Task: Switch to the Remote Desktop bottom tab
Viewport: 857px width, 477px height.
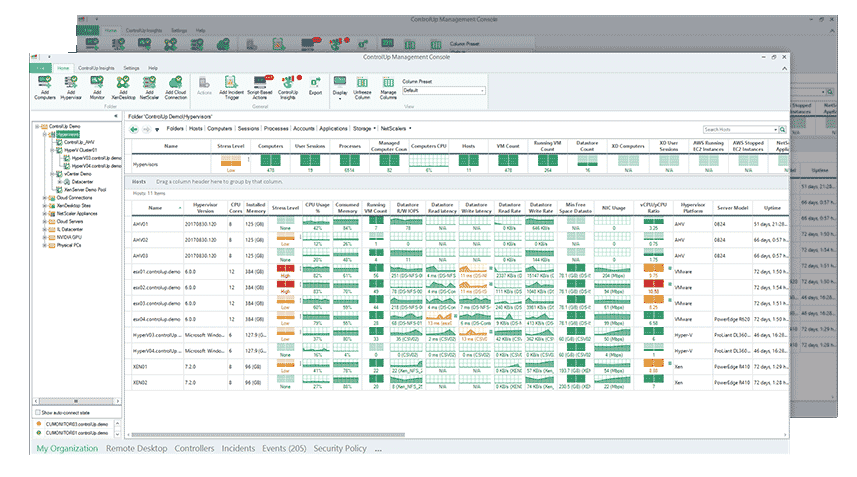Action: (x=137, y=448)
